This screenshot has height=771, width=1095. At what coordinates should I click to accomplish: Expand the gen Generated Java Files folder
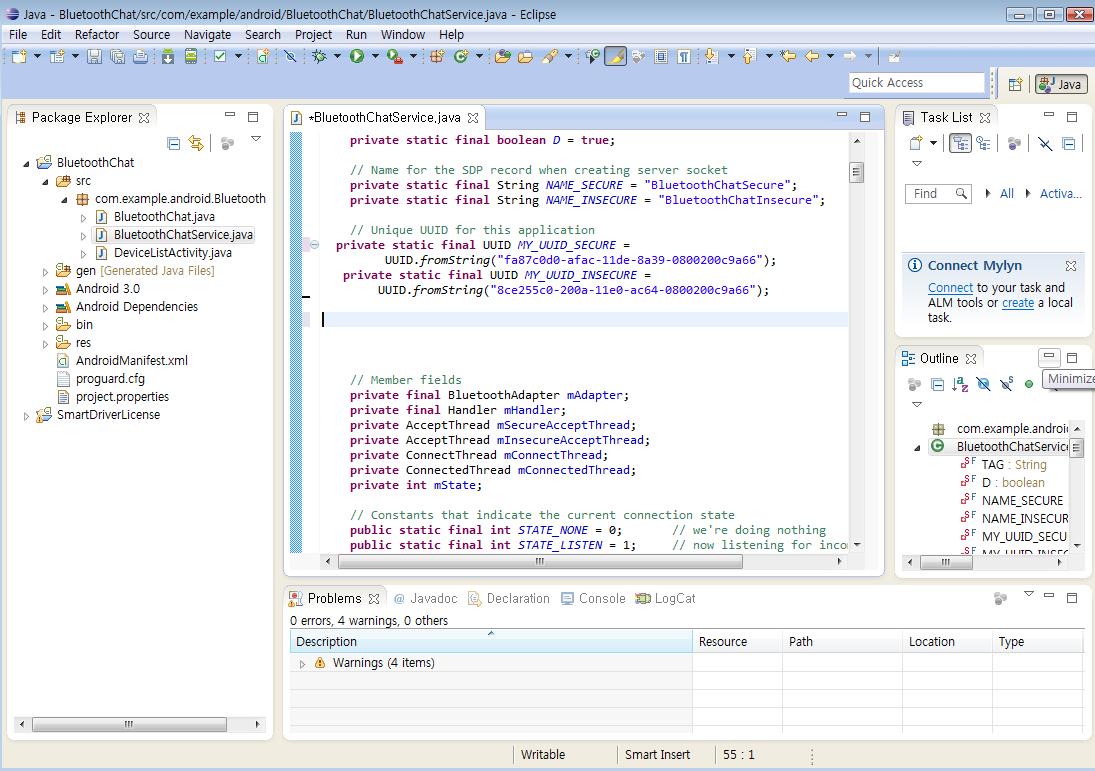(x=45, y=272)
